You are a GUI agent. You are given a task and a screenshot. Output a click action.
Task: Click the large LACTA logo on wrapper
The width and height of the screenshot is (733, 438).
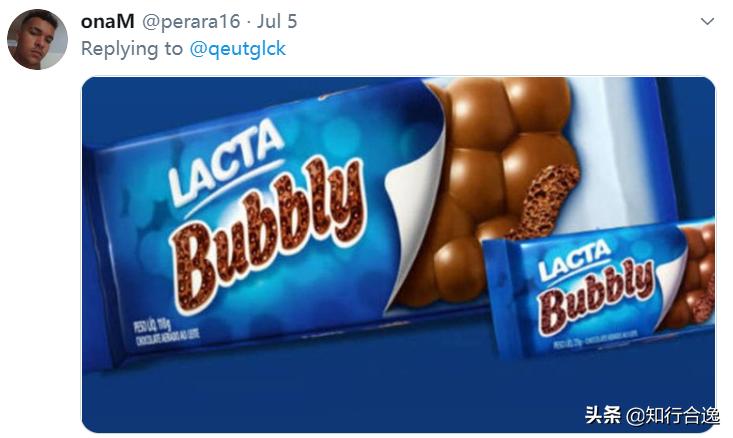[x=227, y=161]
